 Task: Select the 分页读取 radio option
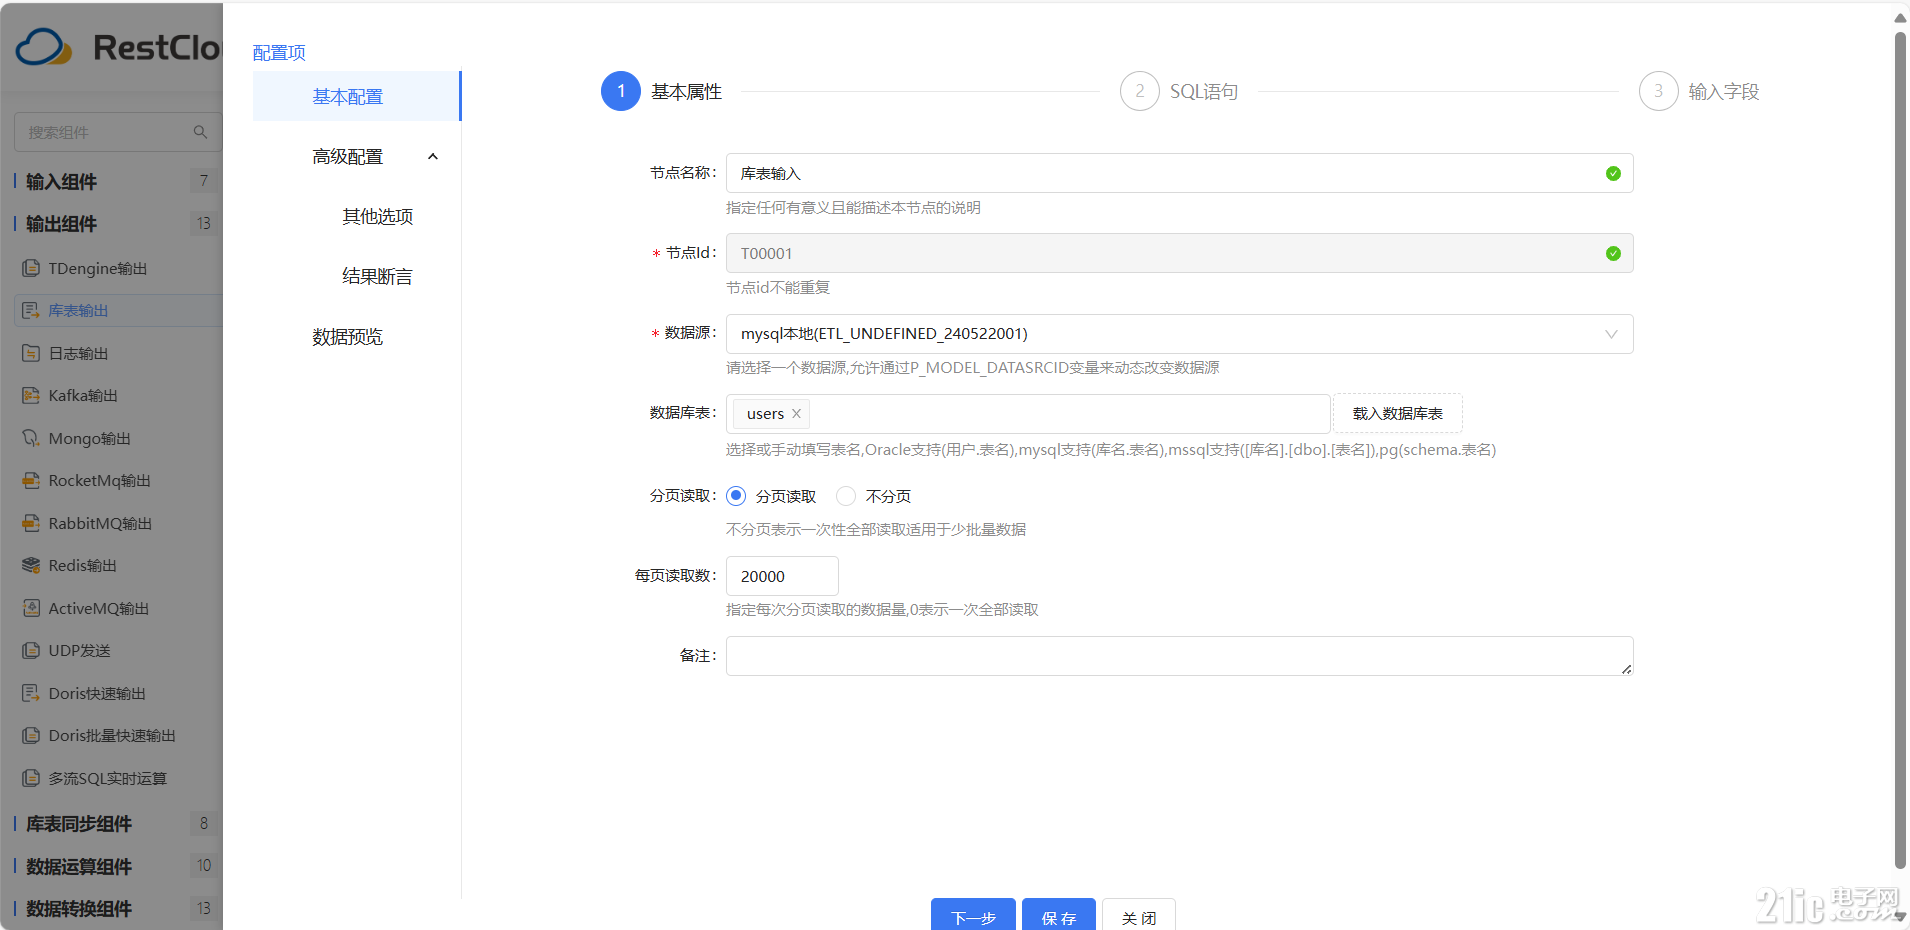(x=736, y=496)
